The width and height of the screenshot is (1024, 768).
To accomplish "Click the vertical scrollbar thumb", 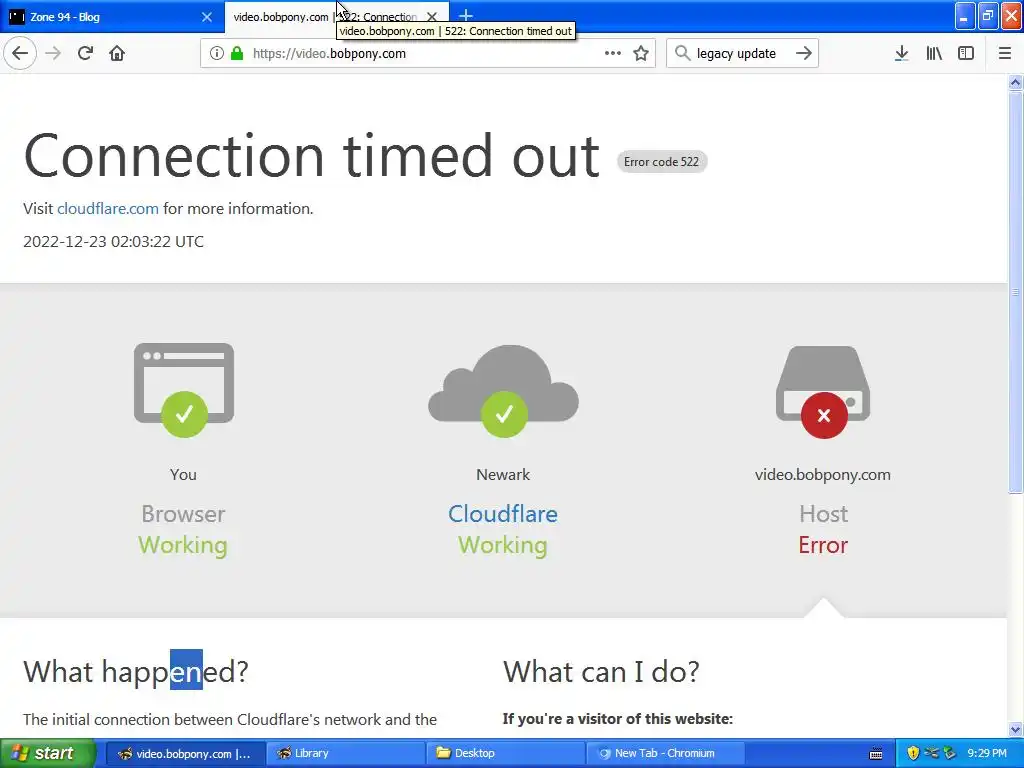I will coord(1015,293).
